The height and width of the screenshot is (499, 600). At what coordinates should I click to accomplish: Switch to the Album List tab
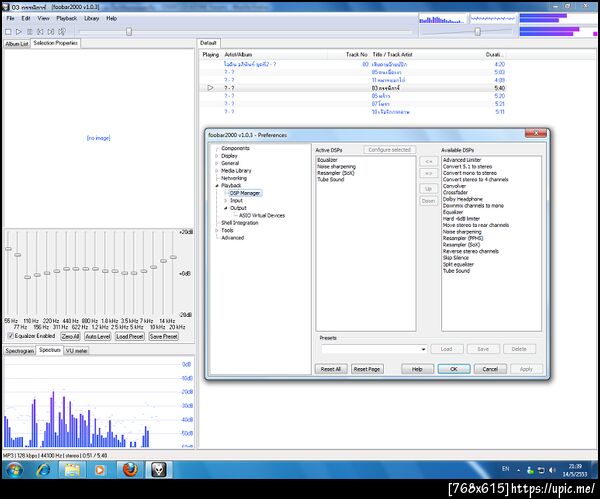click(17, 44)
